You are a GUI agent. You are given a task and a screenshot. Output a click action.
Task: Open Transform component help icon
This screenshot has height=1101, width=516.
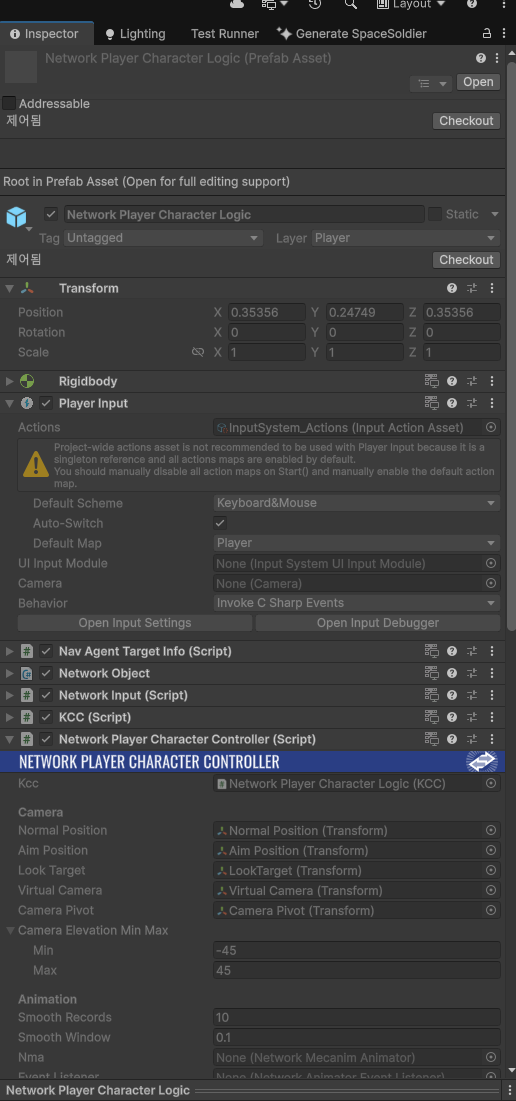(x=452, y=289)
